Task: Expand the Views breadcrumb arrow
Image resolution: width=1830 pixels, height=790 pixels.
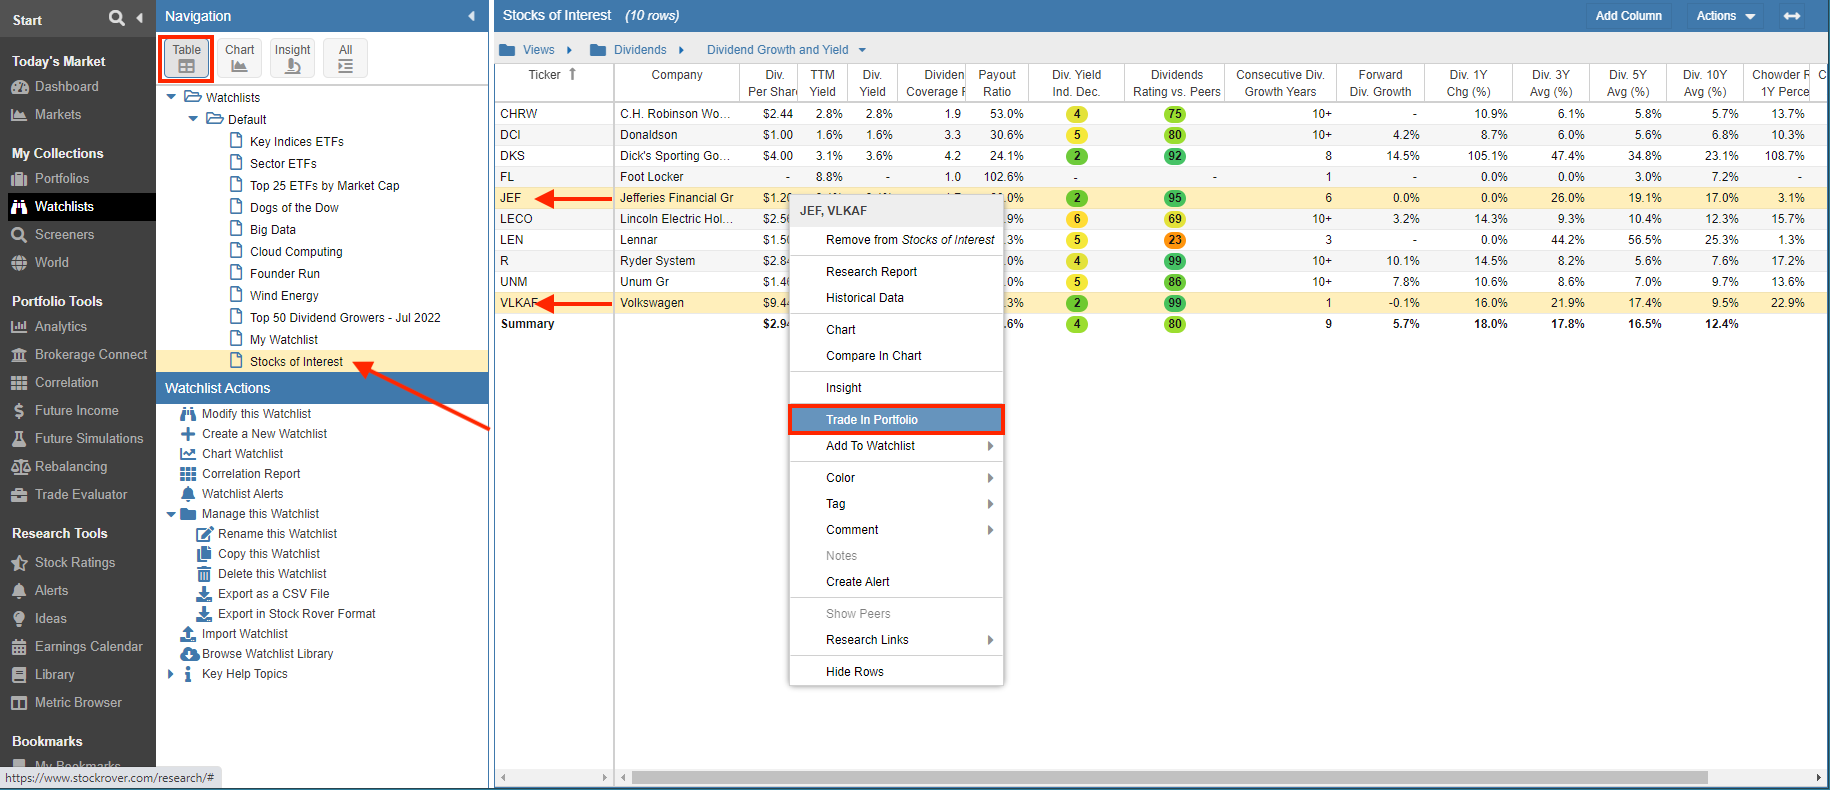Action: tap(569, 50)
